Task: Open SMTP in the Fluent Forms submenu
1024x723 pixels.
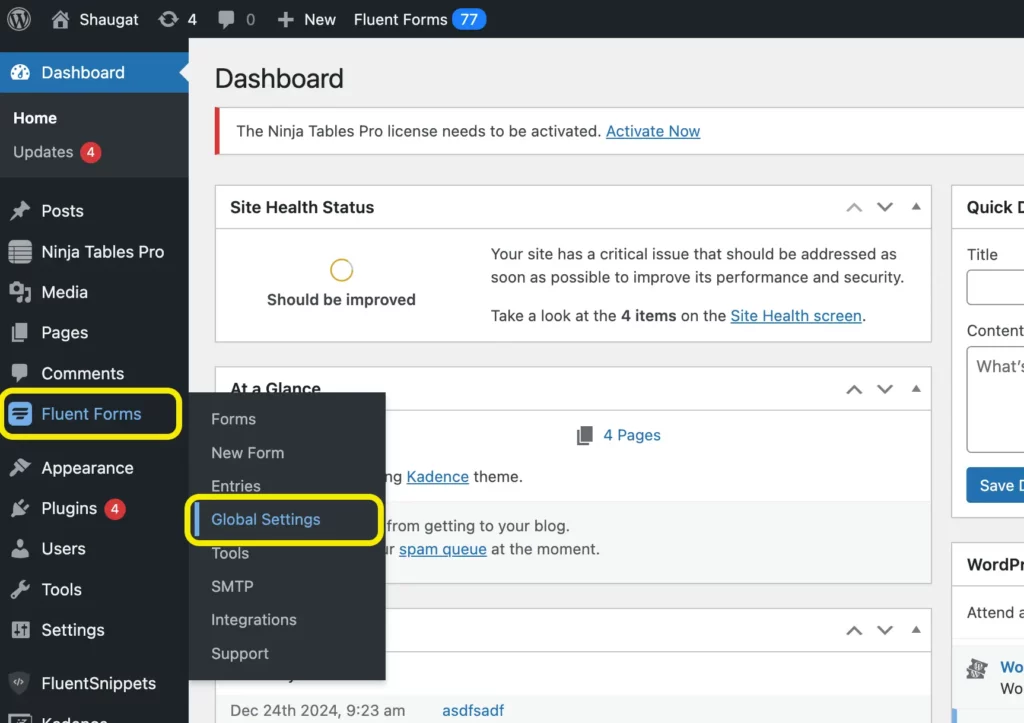Action: [232, 586]
